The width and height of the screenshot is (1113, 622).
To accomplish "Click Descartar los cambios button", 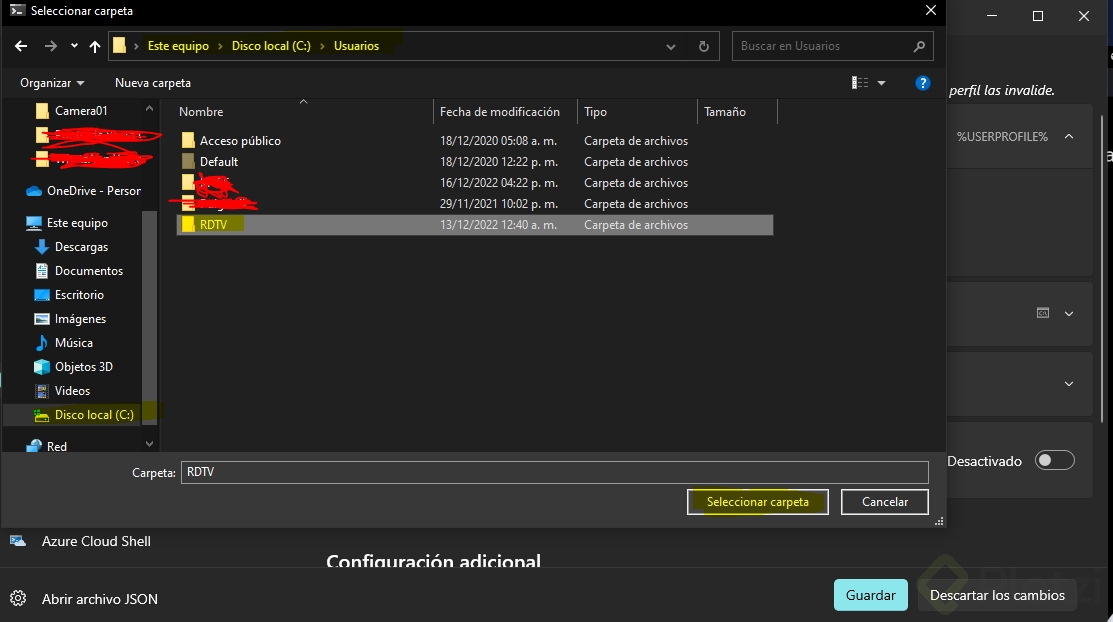I will pos(997,595).
